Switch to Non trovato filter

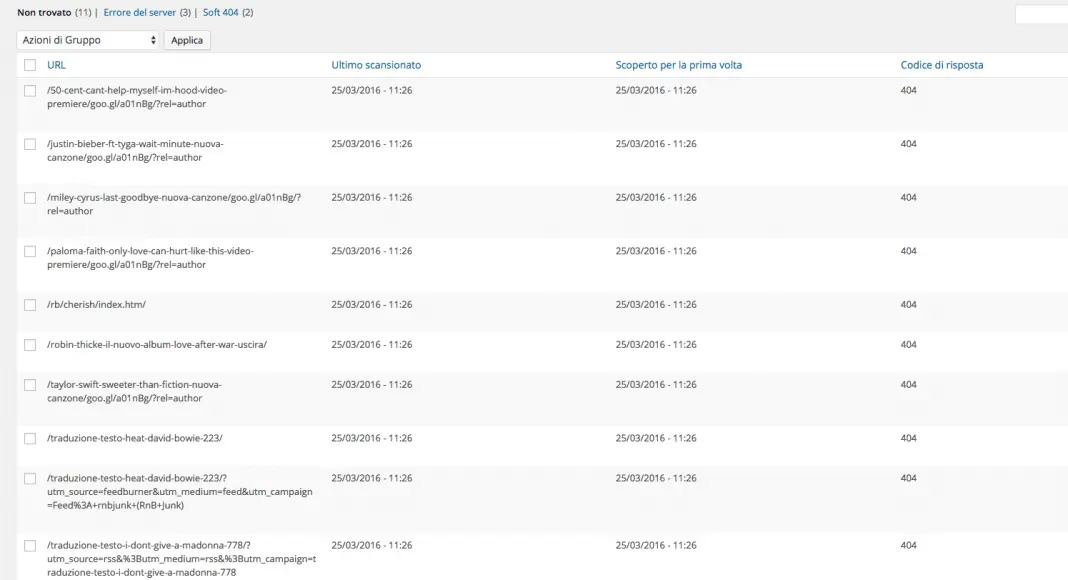click(44, 13)
